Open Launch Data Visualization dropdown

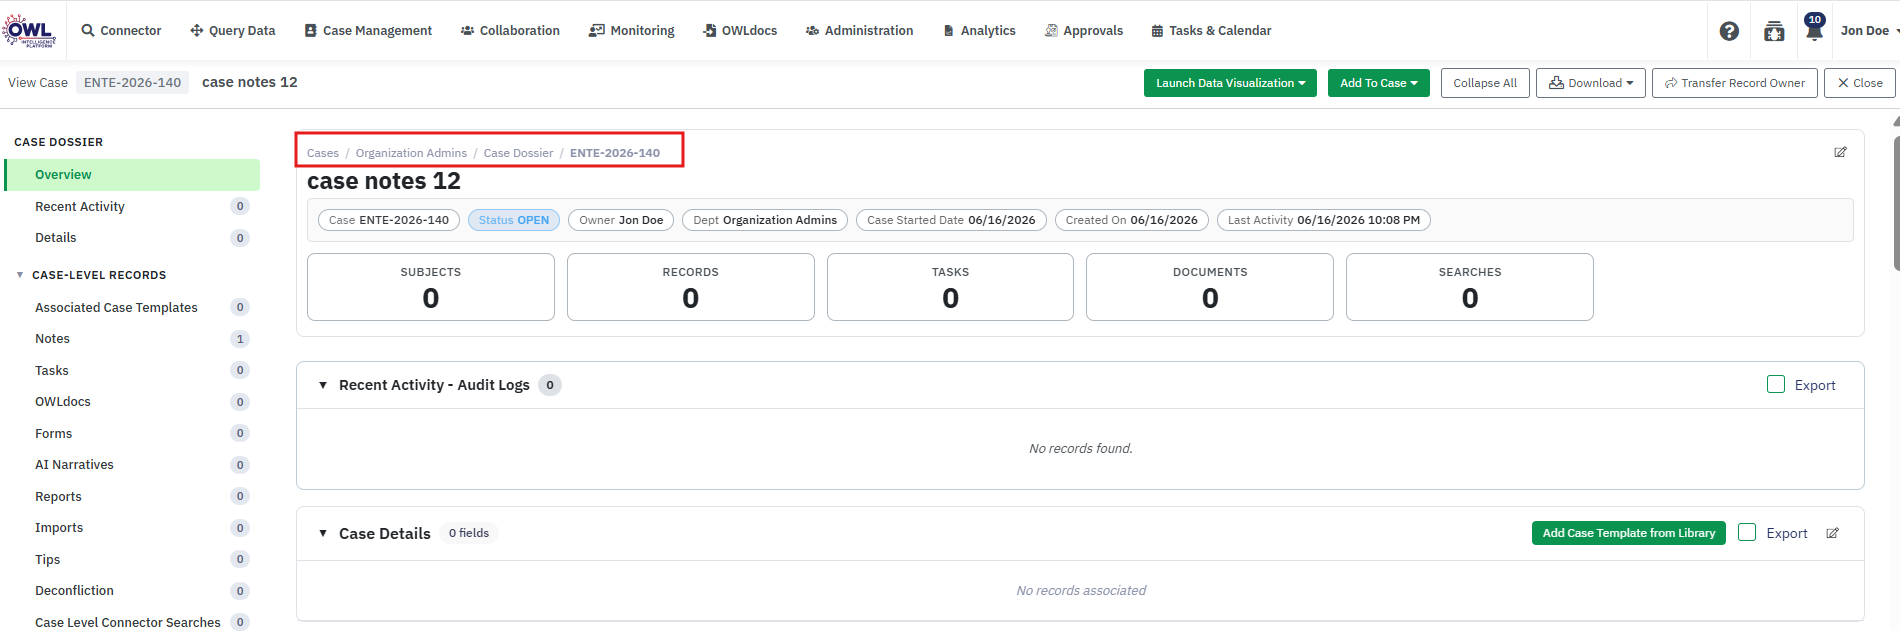click(1230, 83)
